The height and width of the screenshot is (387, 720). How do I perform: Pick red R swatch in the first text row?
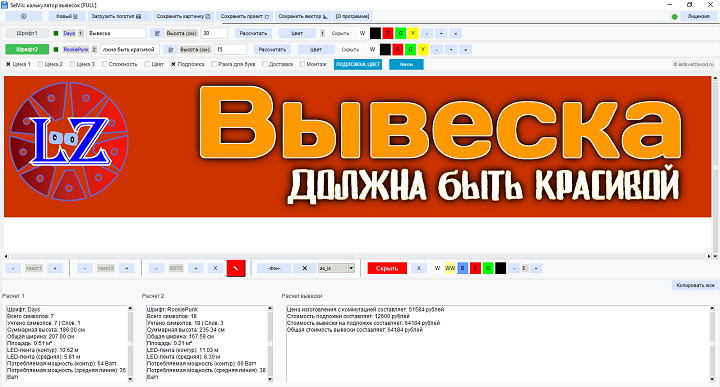pyautogui.click(x=388, y=33)
